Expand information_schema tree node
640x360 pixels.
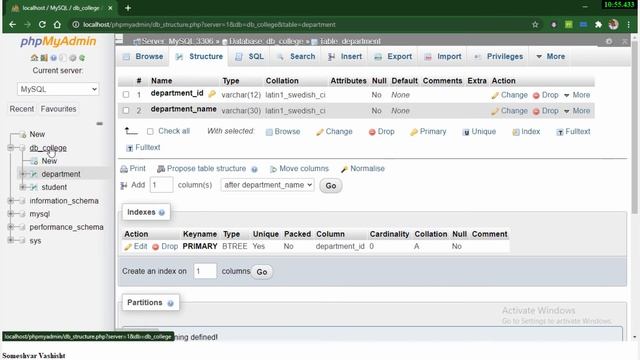pos(11,201)
